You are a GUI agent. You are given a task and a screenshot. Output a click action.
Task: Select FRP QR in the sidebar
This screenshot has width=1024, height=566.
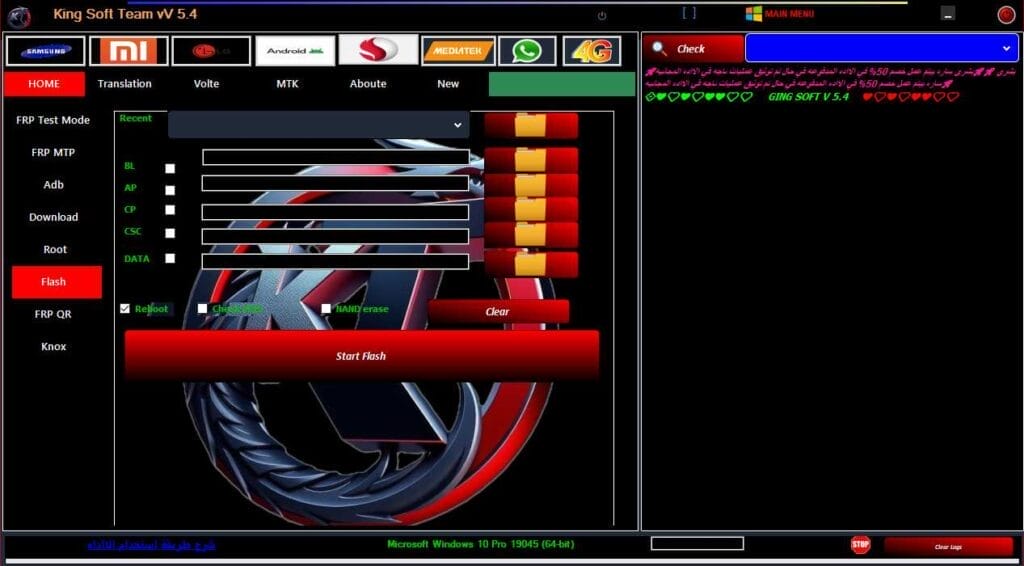53,314
